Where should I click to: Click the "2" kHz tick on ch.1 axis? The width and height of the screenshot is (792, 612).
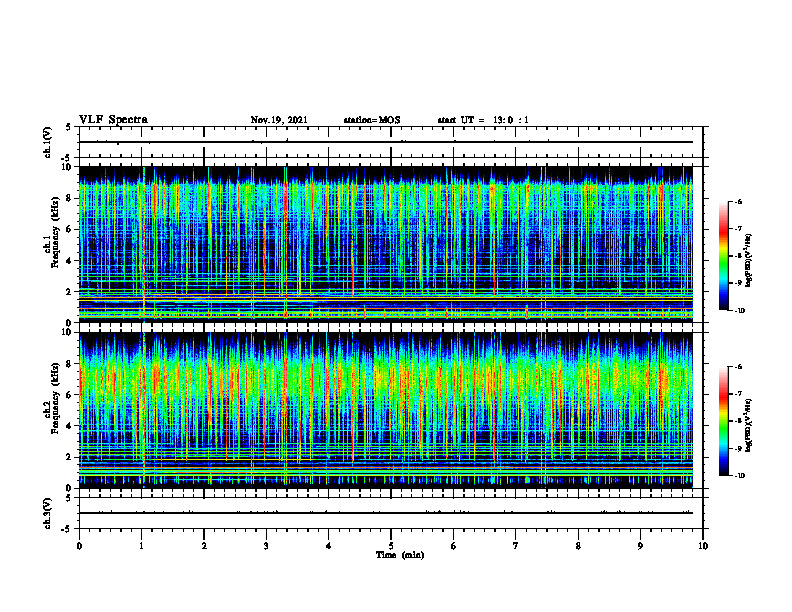[x=69, y=291]
